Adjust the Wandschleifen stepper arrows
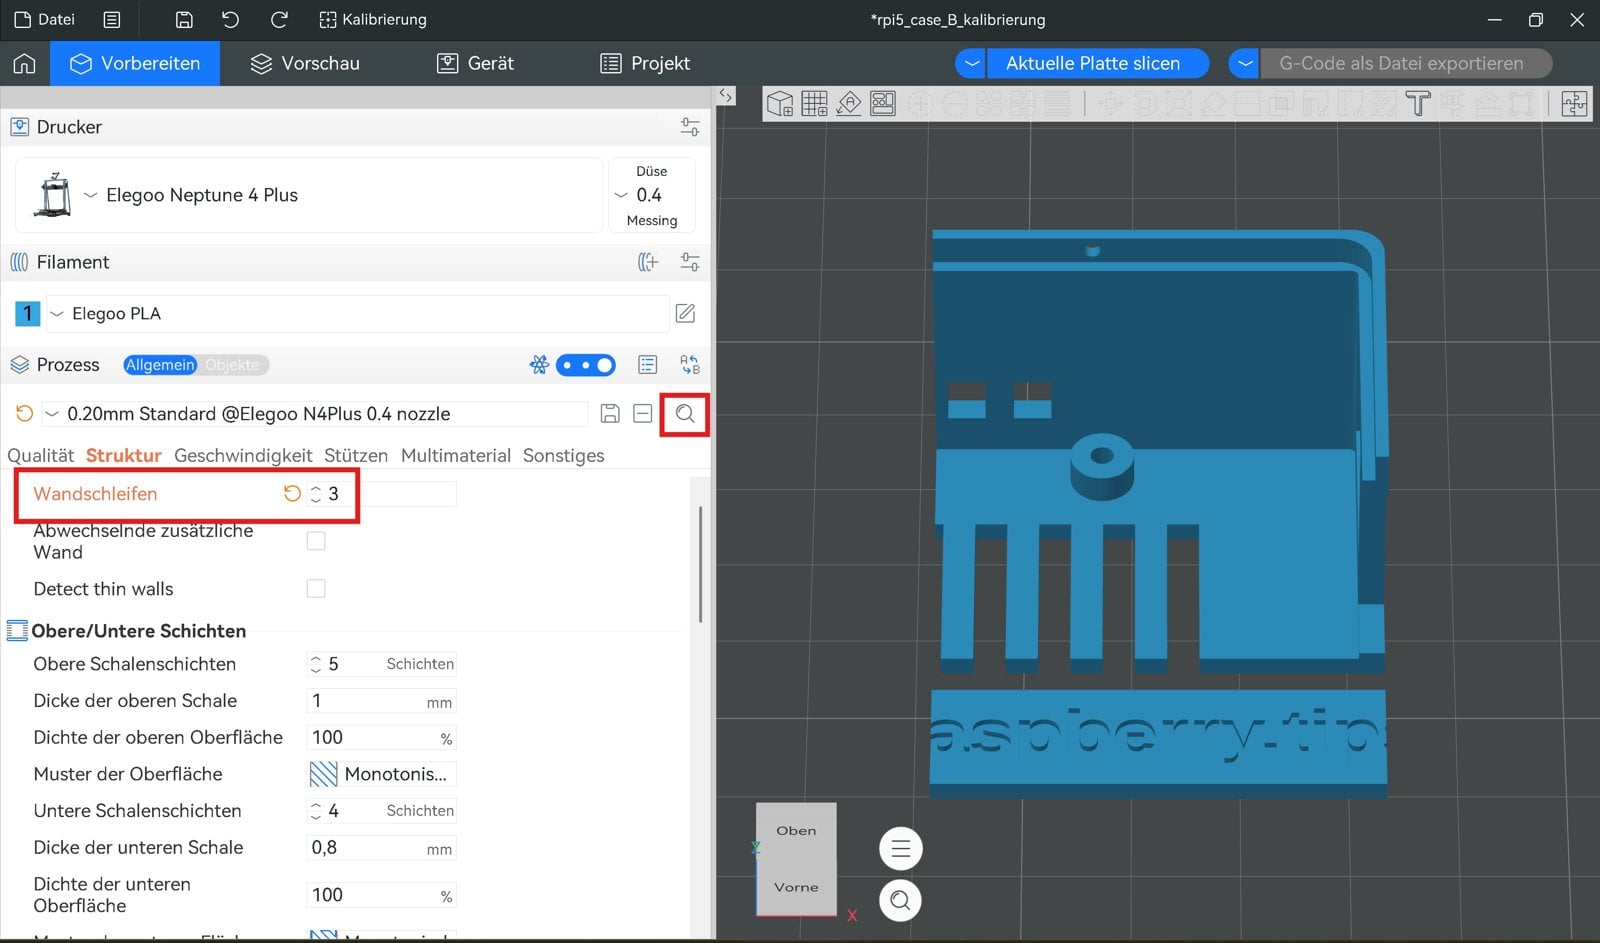The image size is (1600, 943). coord(316,493)
